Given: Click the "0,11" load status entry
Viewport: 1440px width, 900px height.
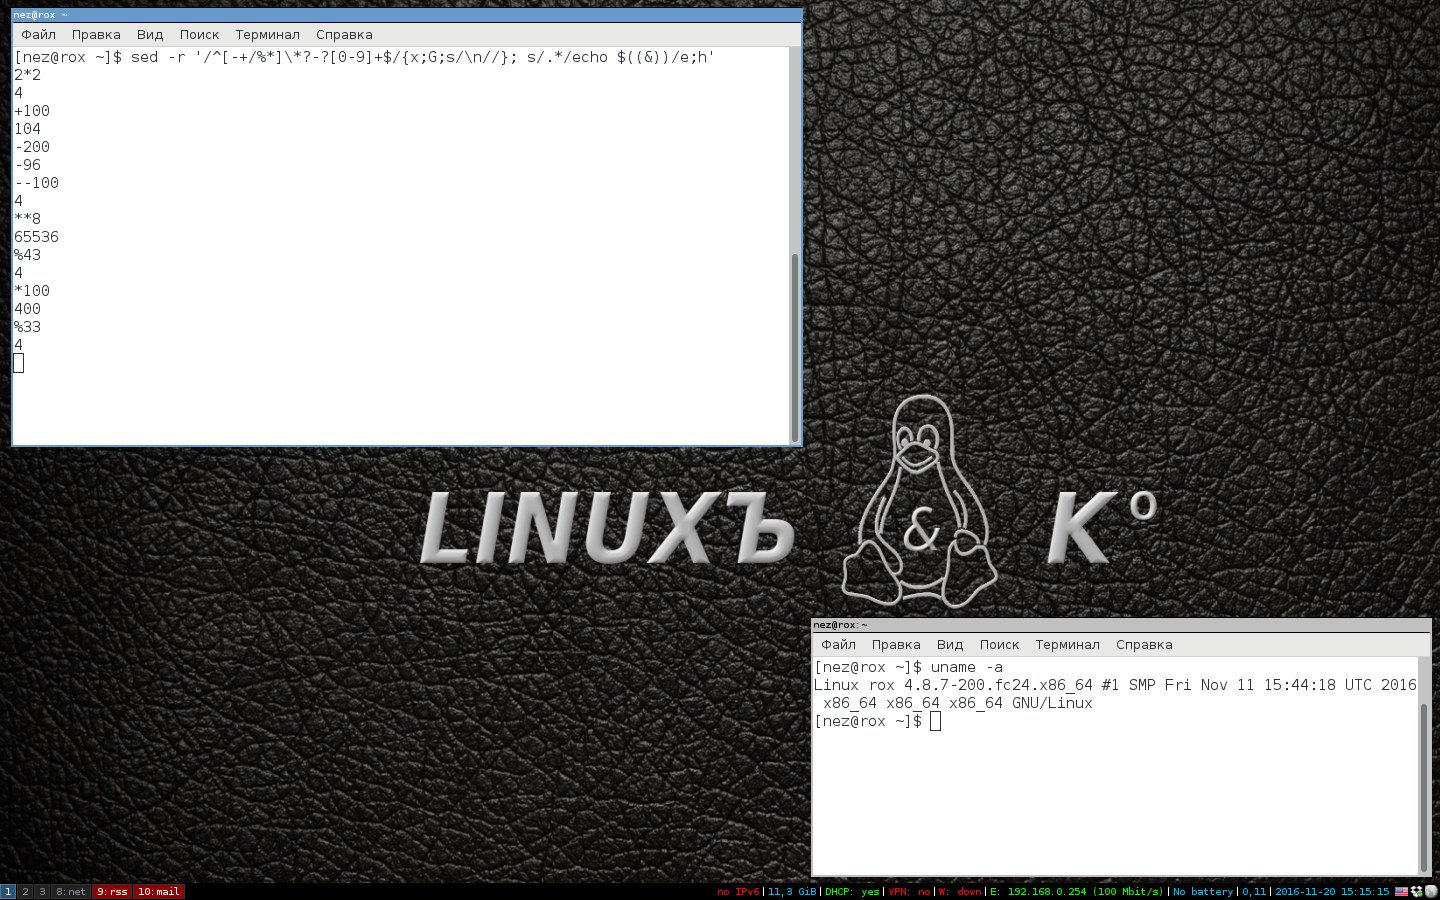Looking at the screenshot, I should point(1254,892).
